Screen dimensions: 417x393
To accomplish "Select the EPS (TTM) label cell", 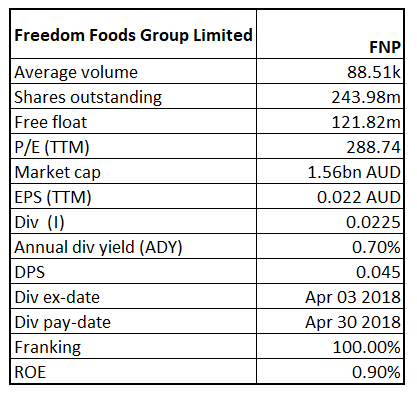I will click(133, 196).
